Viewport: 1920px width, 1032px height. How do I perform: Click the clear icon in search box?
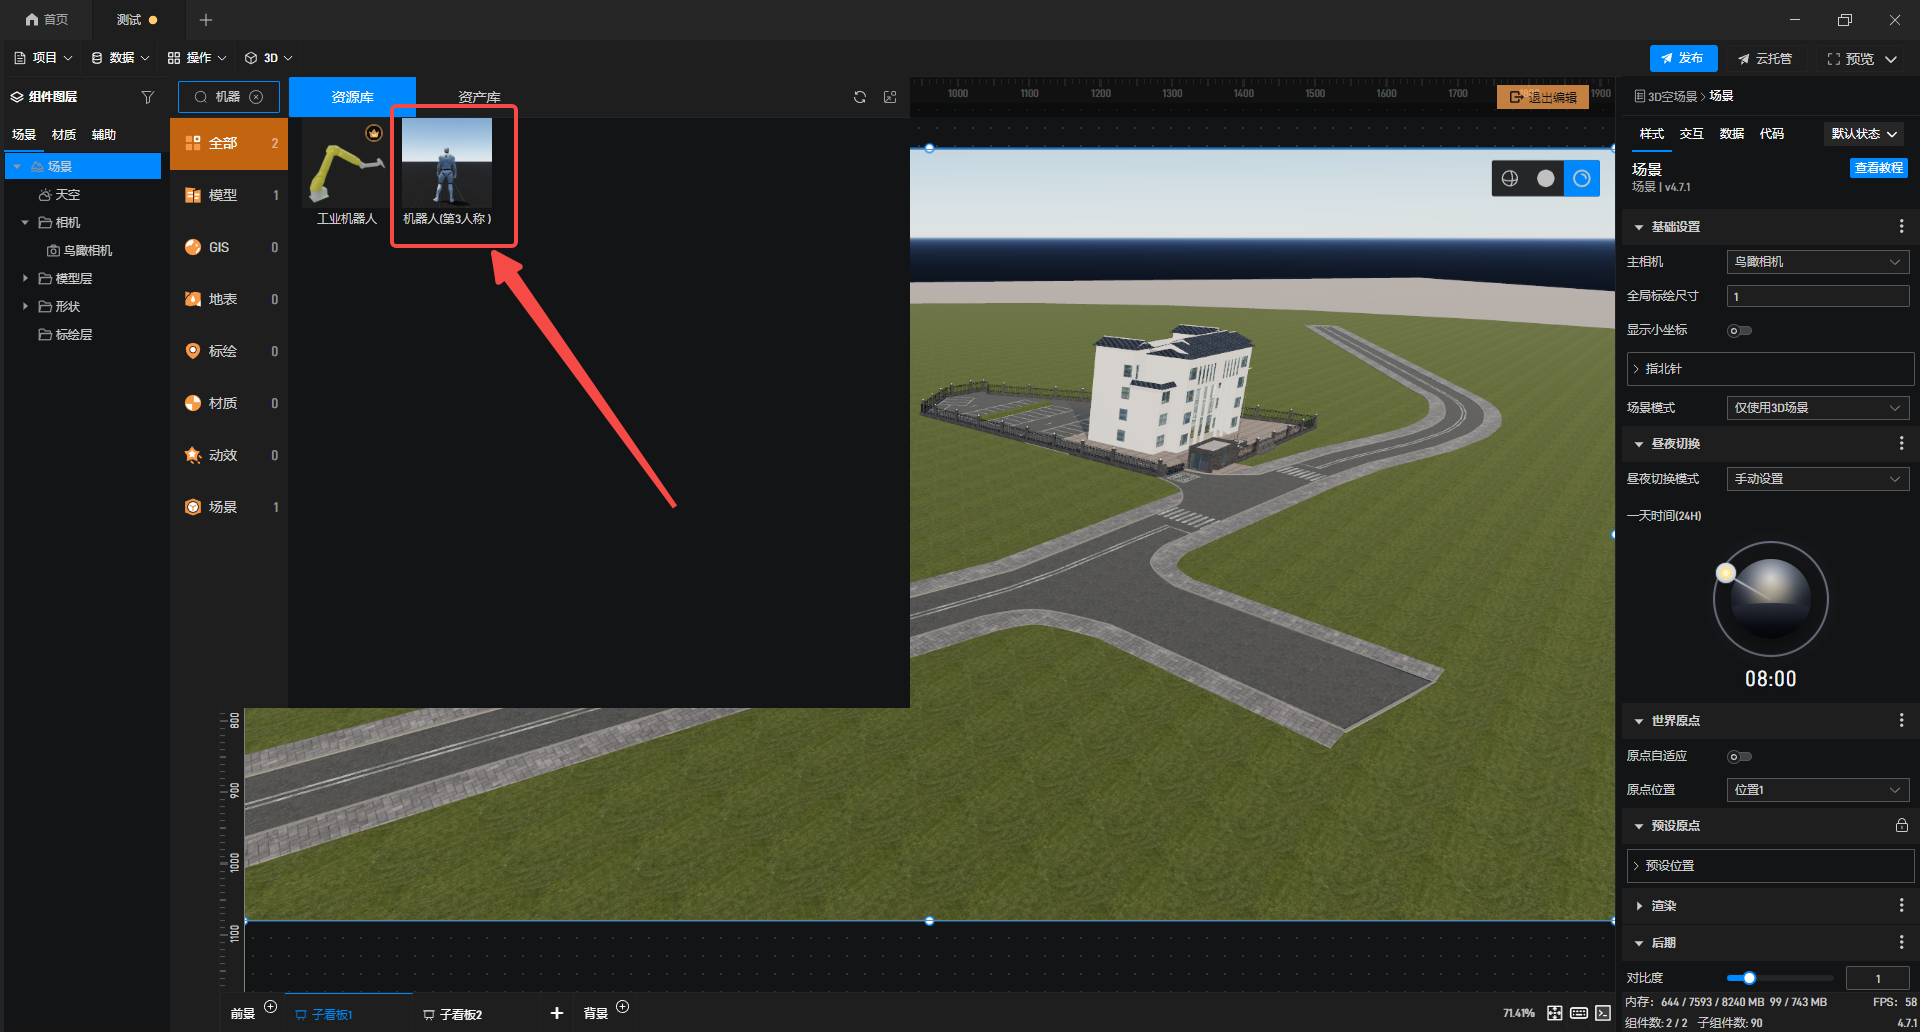pos(256,97)
